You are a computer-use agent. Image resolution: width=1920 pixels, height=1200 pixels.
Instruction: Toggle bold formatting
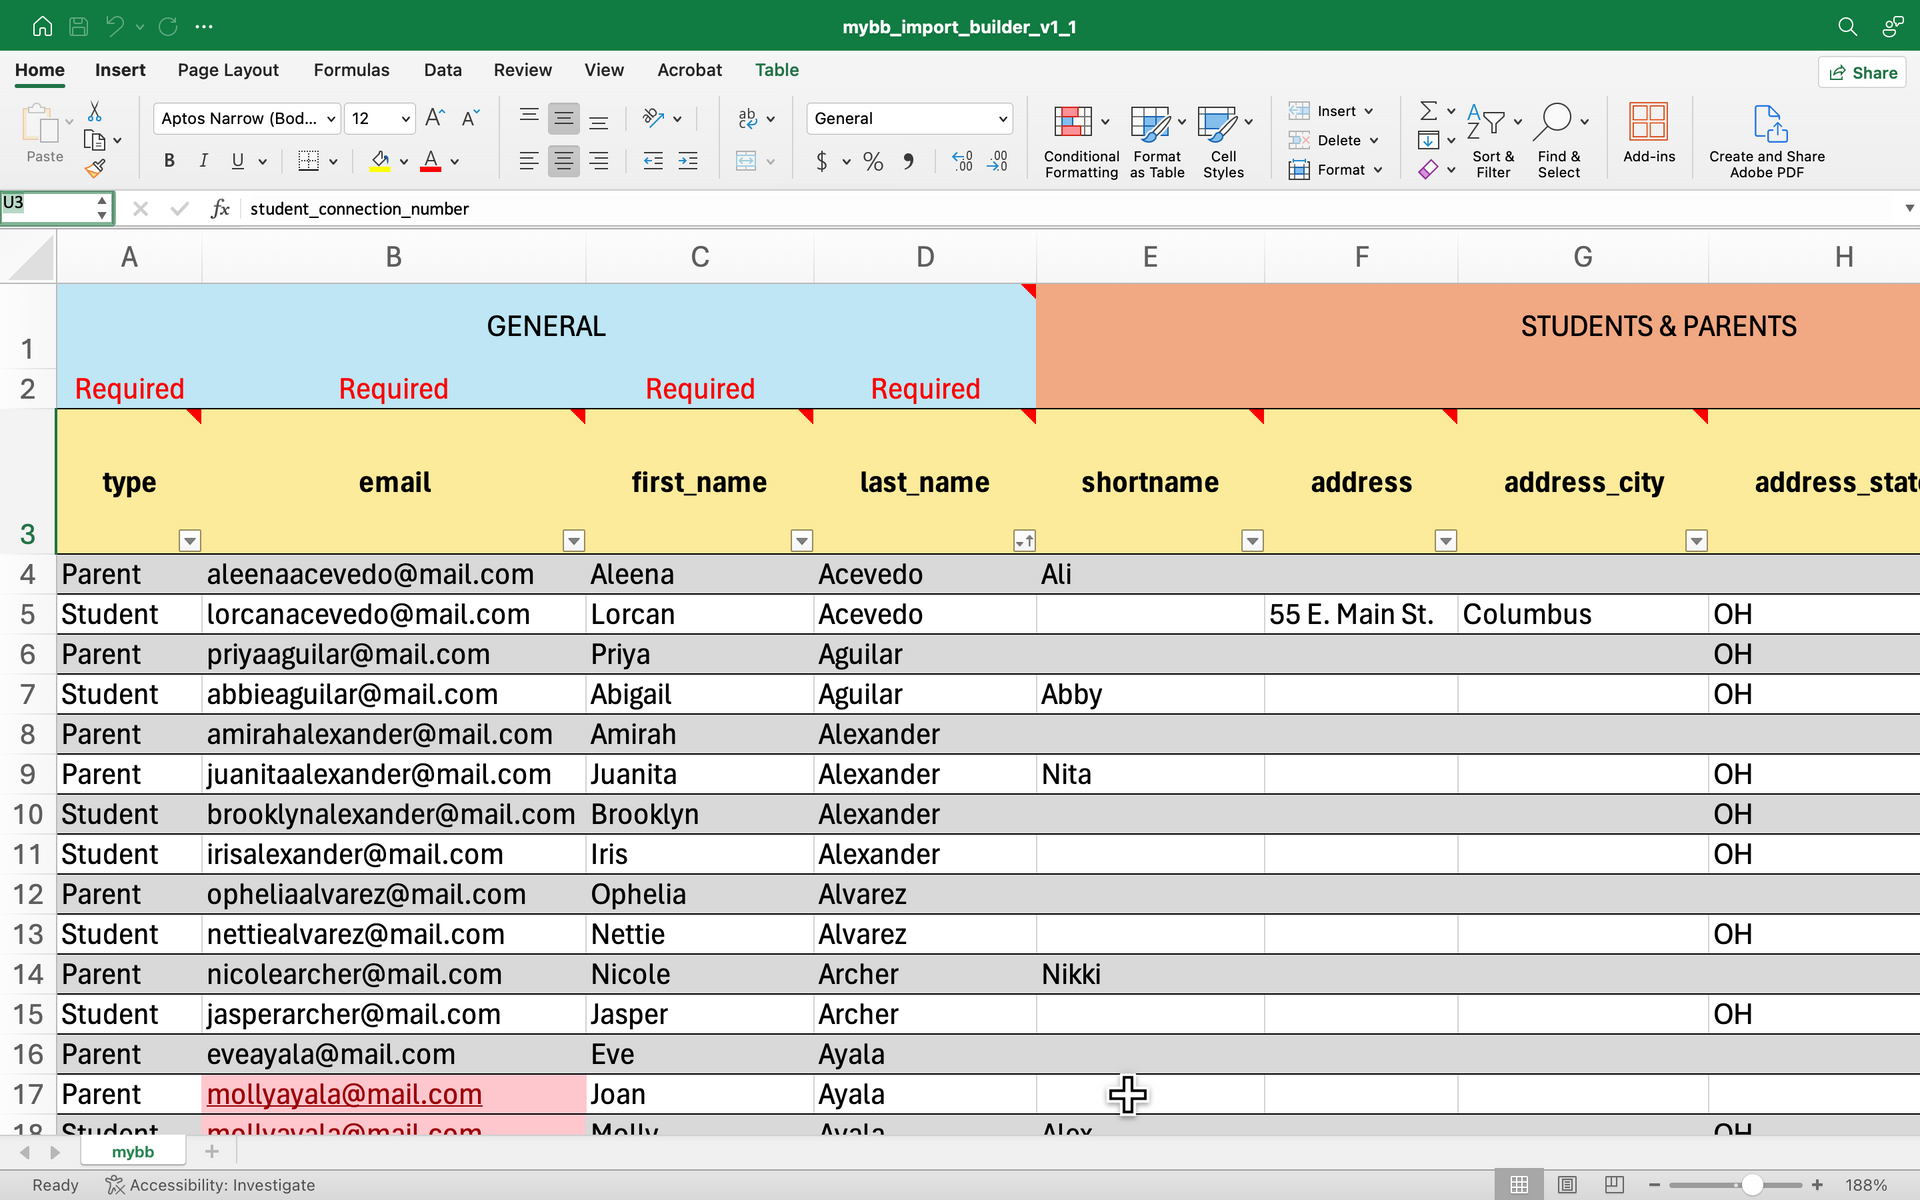pos(169,161)
